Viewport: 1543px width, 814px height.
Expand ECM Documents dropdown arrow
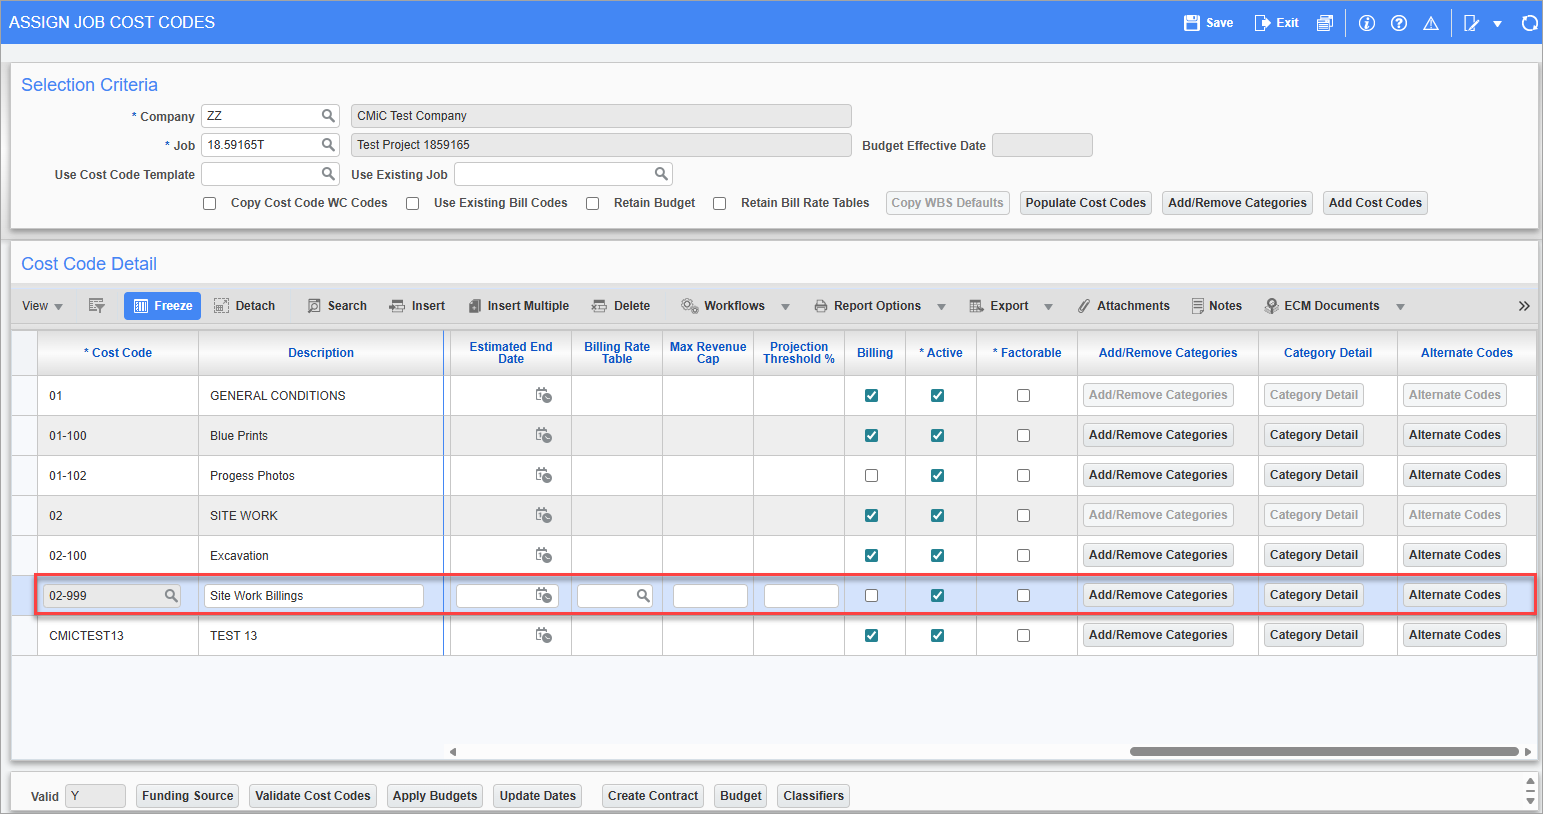1400,307
